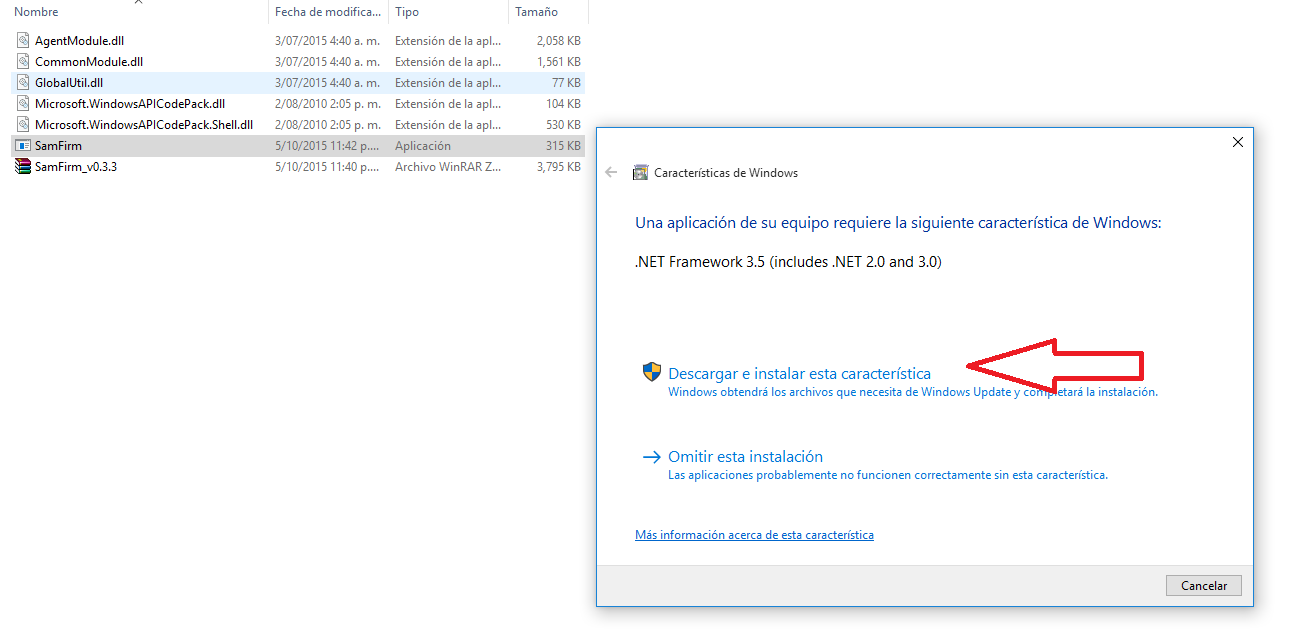Click the Microsoft.WindowsAPICodePack.dll icon
Image resolution: width=1289 pixels, height=635 pixels.
coord(23,103)
